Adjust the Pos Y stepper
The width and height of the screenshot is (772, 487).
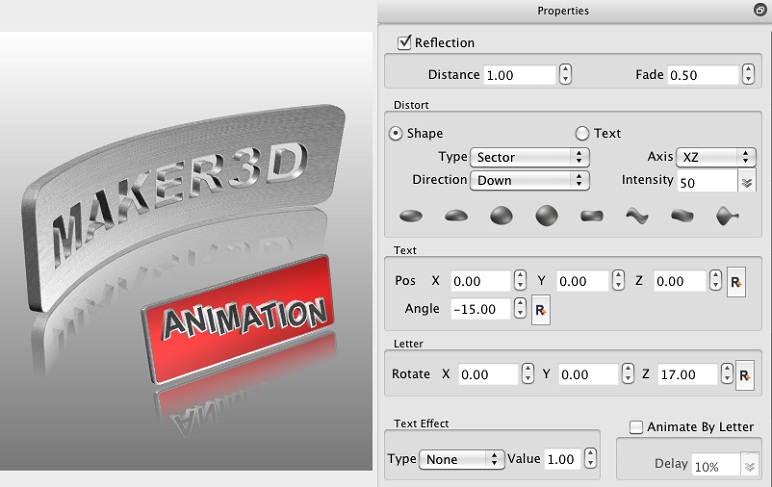[x=618, y=280]
